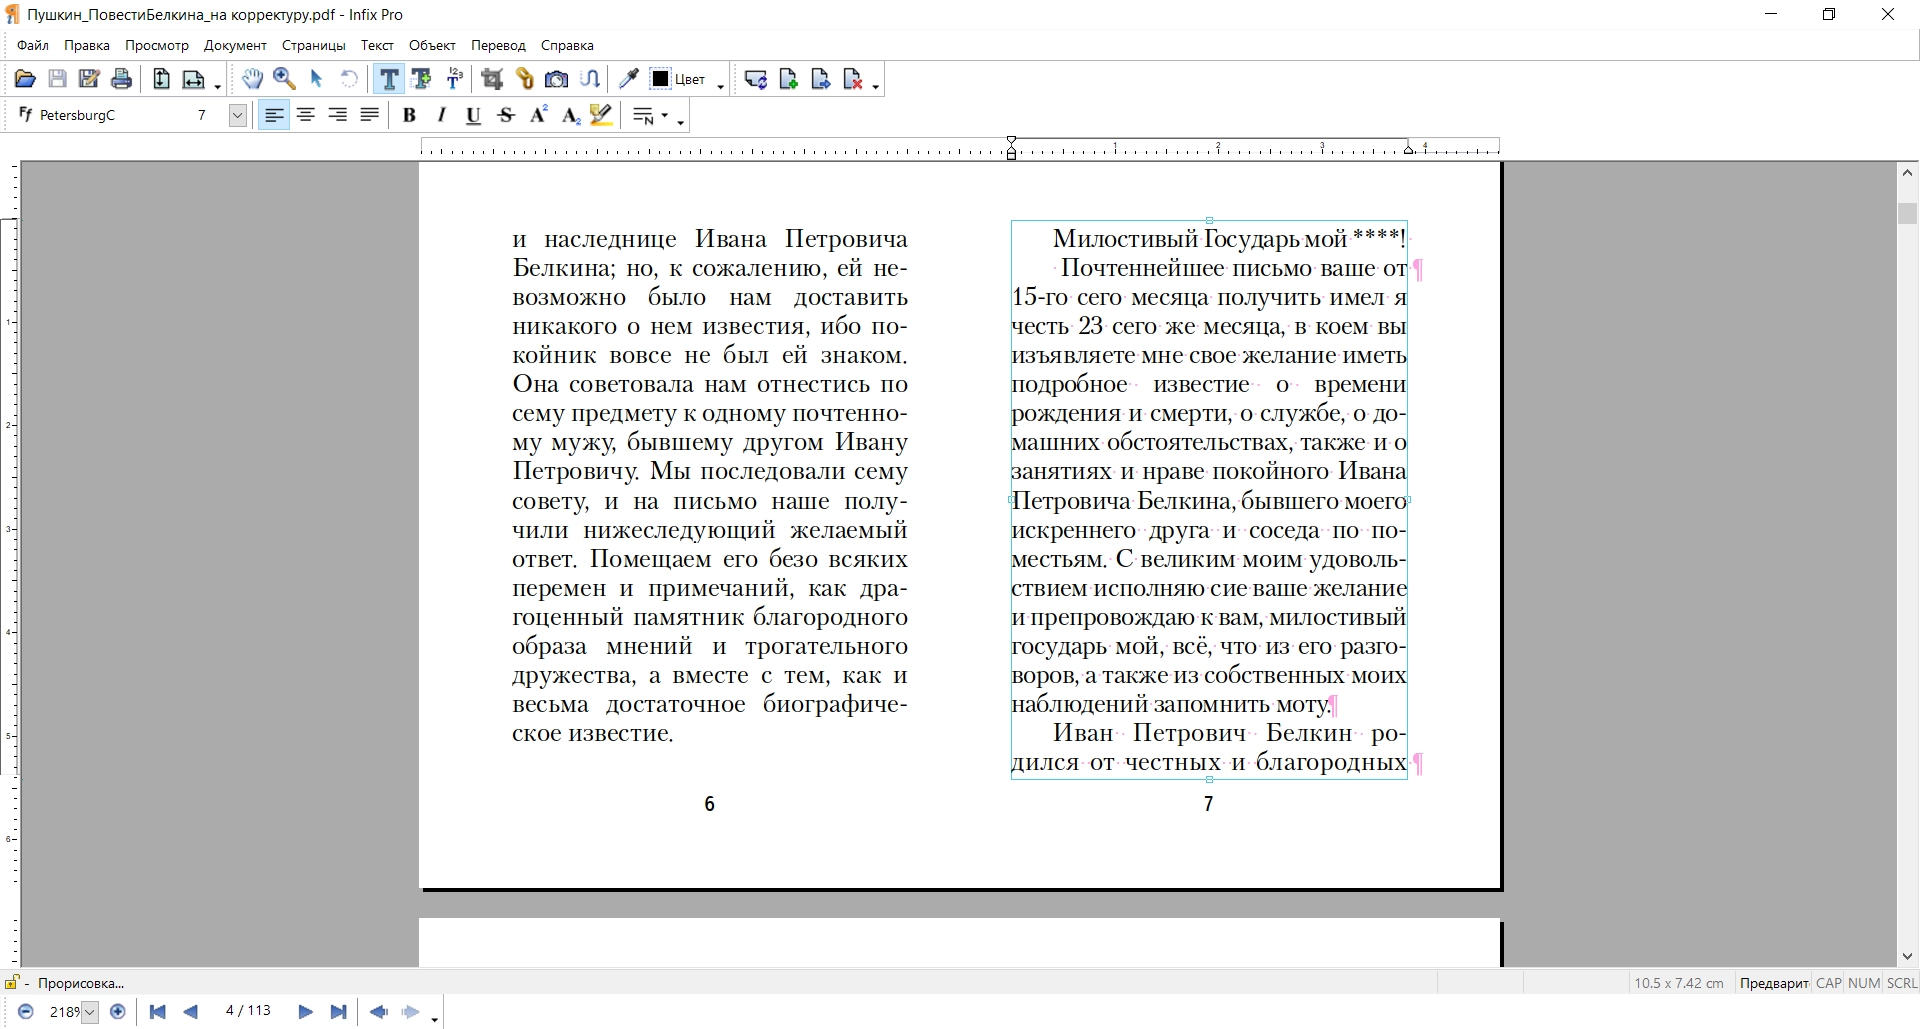Viewport: 1920px width, 1029px height.
Task: Open the Текст menu
Action: 377,45
